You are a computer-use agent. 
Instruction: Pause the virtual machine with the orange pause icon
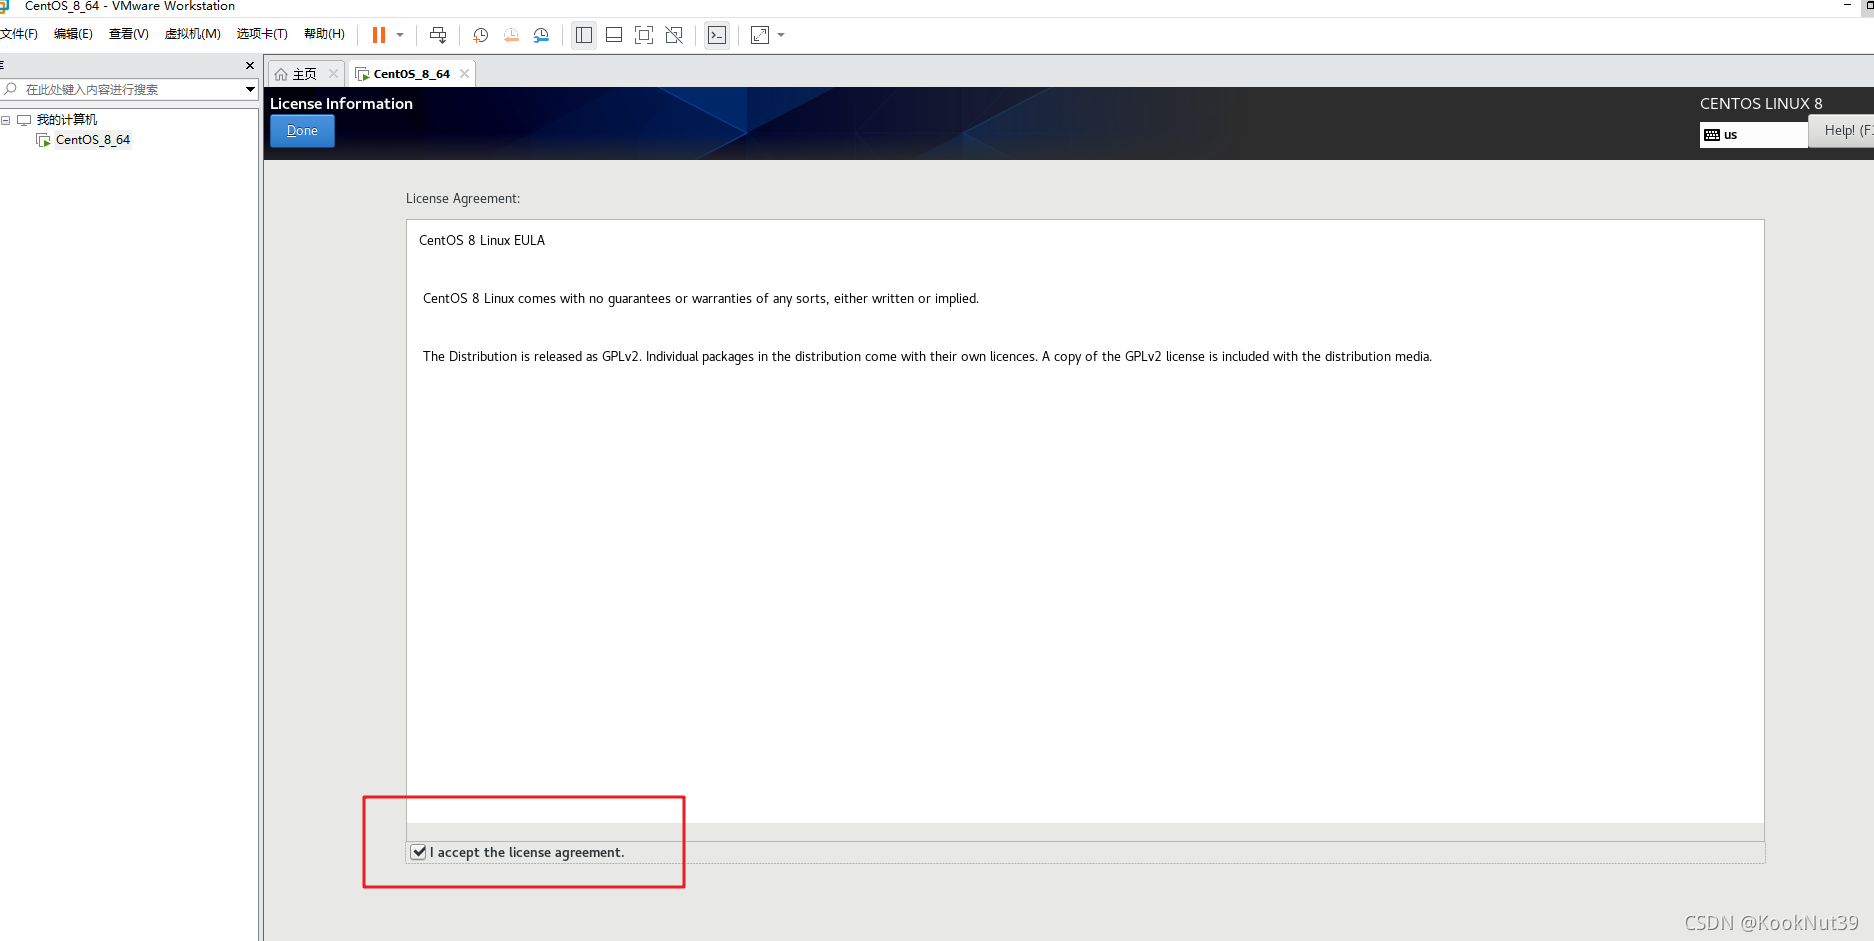tap(379, 35)
